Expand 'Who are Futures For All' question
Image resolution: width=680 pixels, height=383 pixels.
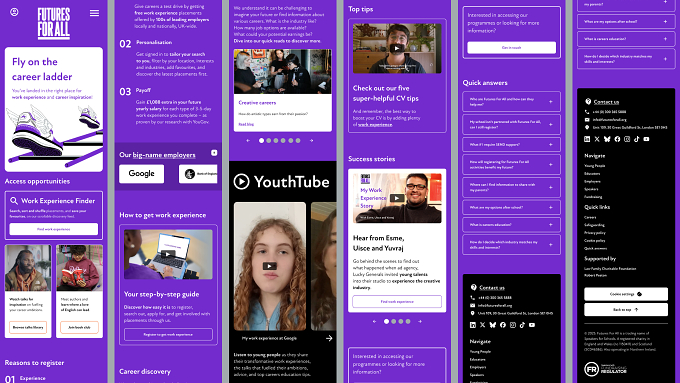511,101
